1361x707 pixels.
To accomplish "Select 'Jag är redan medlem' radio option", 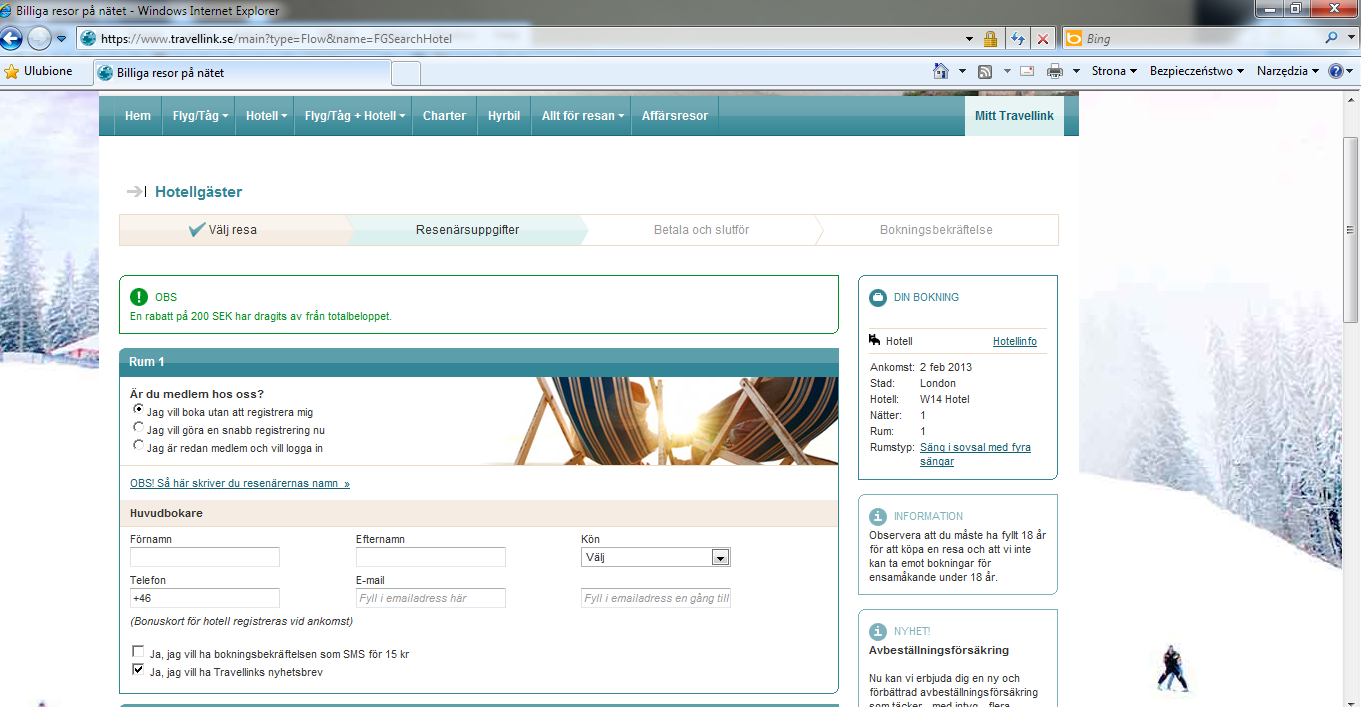I will pyautogui.click(x=139, y=447).
